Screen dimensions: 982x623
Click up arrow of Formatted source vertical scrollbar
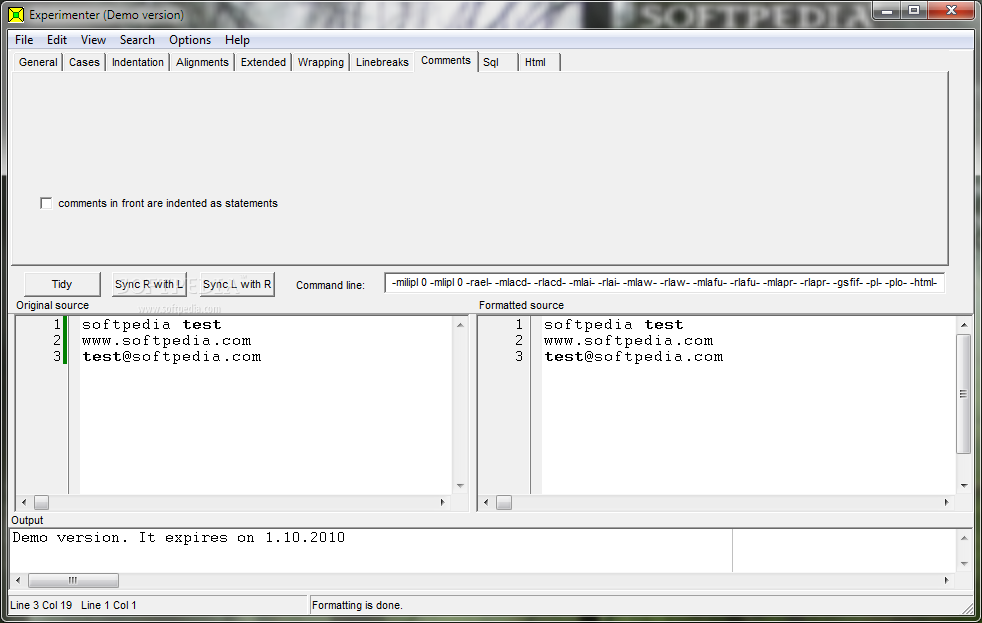tap(964, 324)
